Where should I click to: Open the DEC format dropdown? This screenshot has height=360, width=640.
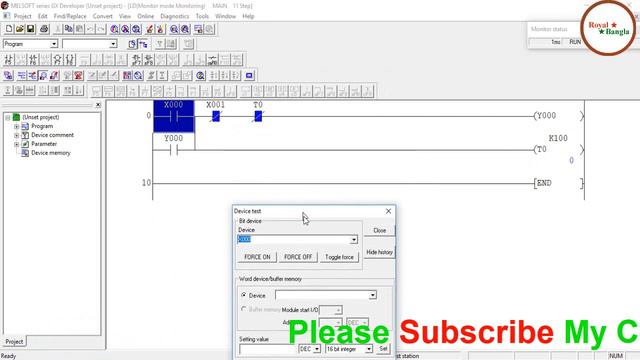pos(317,349)
